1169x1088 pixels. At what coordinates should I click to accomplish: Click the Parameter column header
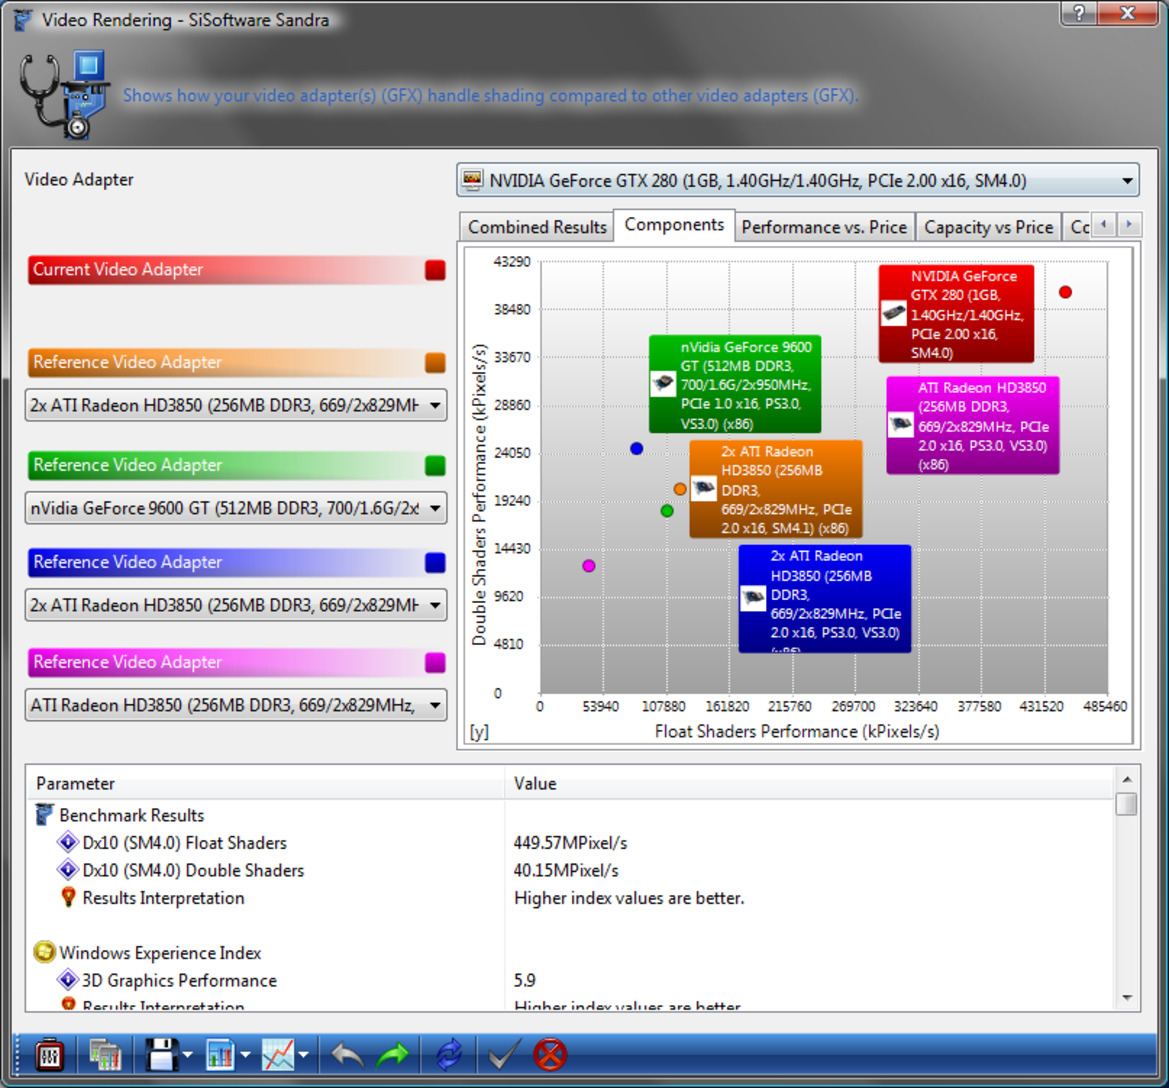pos(265,784)
